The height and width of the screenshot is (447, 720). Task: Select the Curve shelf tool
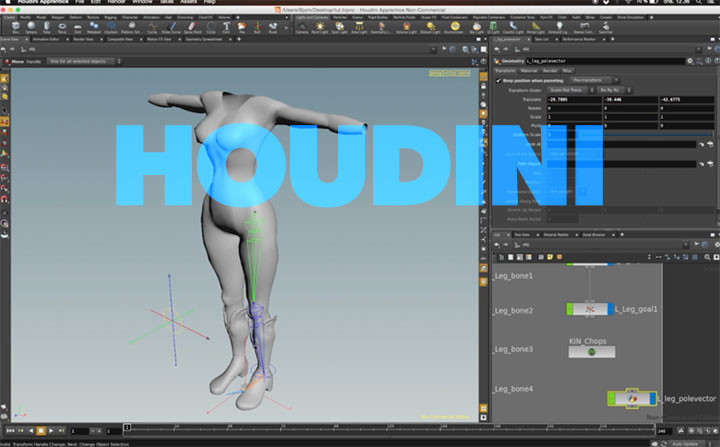(x=152, y=28)
